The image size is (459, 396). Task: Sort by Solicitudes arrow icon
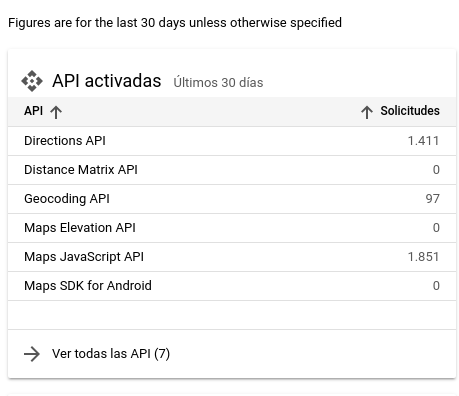click(367, 112)
